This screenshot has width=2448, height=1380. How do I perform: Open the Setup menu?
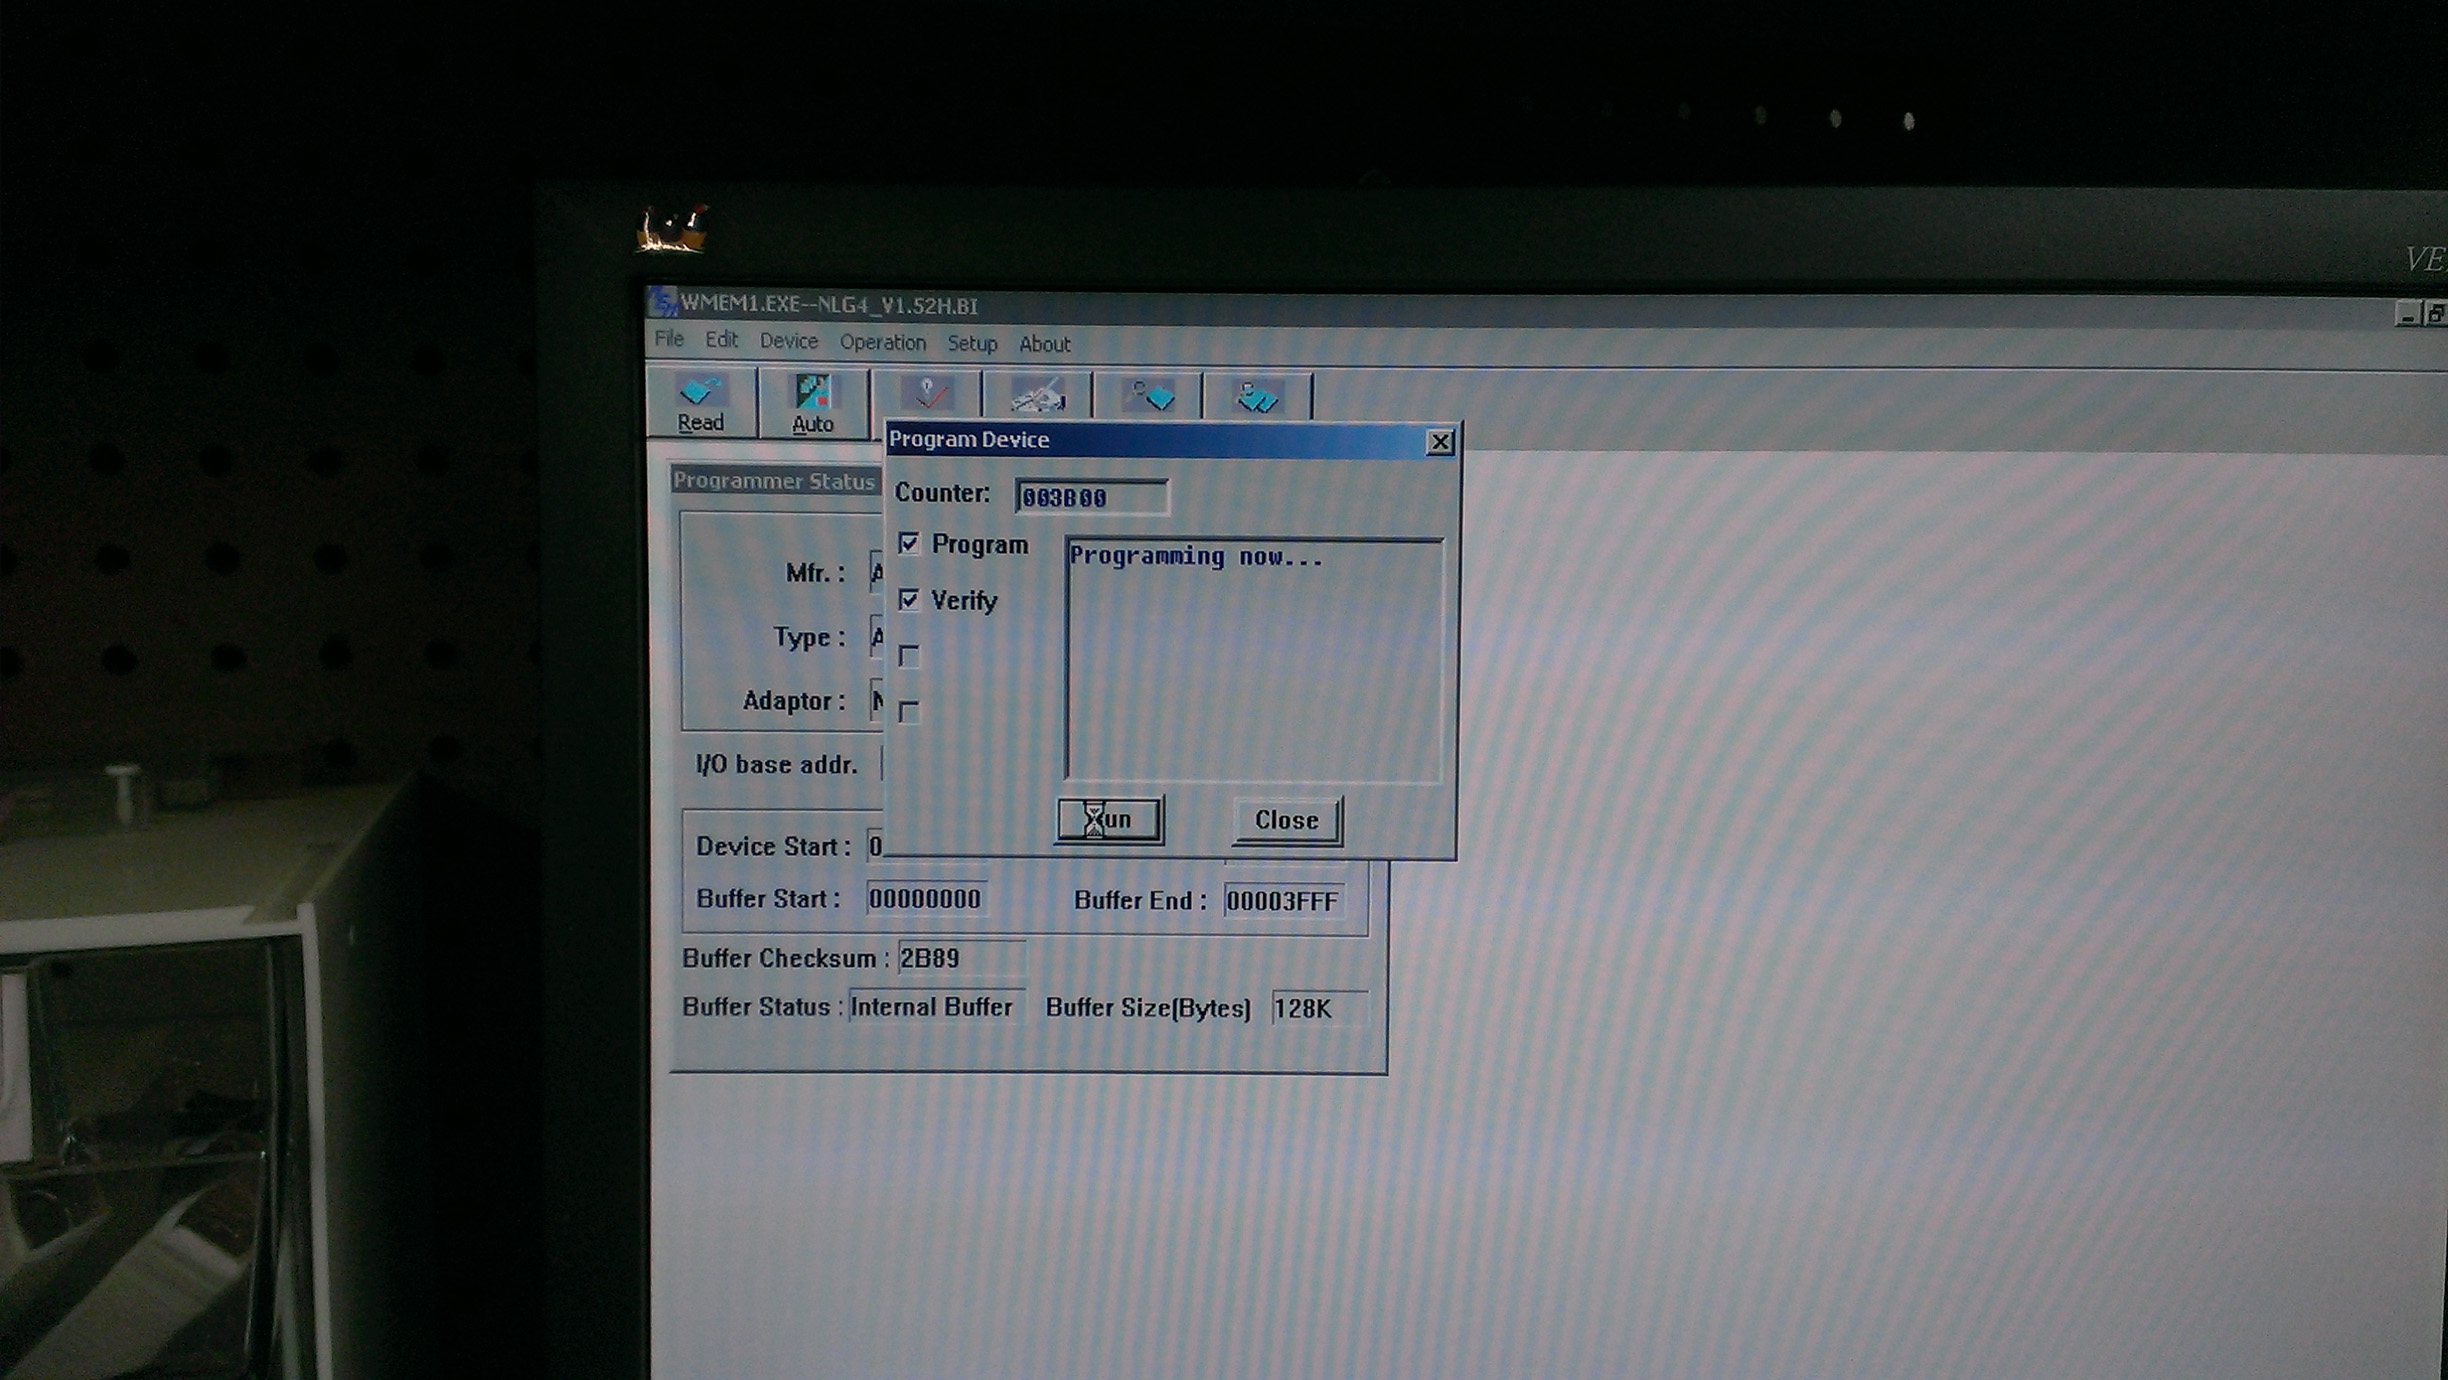[x=972, y=344]
